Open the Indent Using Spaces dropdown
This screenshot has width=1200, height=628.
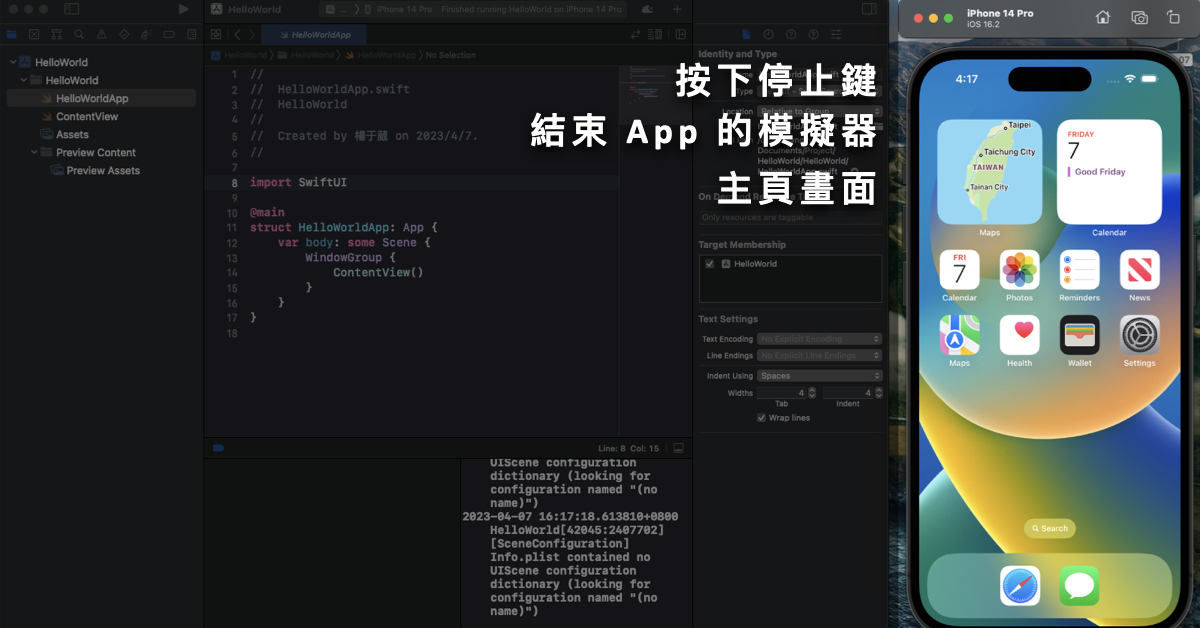coord(820,376)
